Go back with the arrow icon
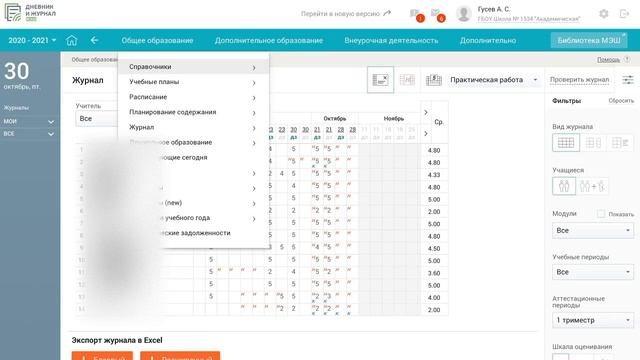 (94, 40)
